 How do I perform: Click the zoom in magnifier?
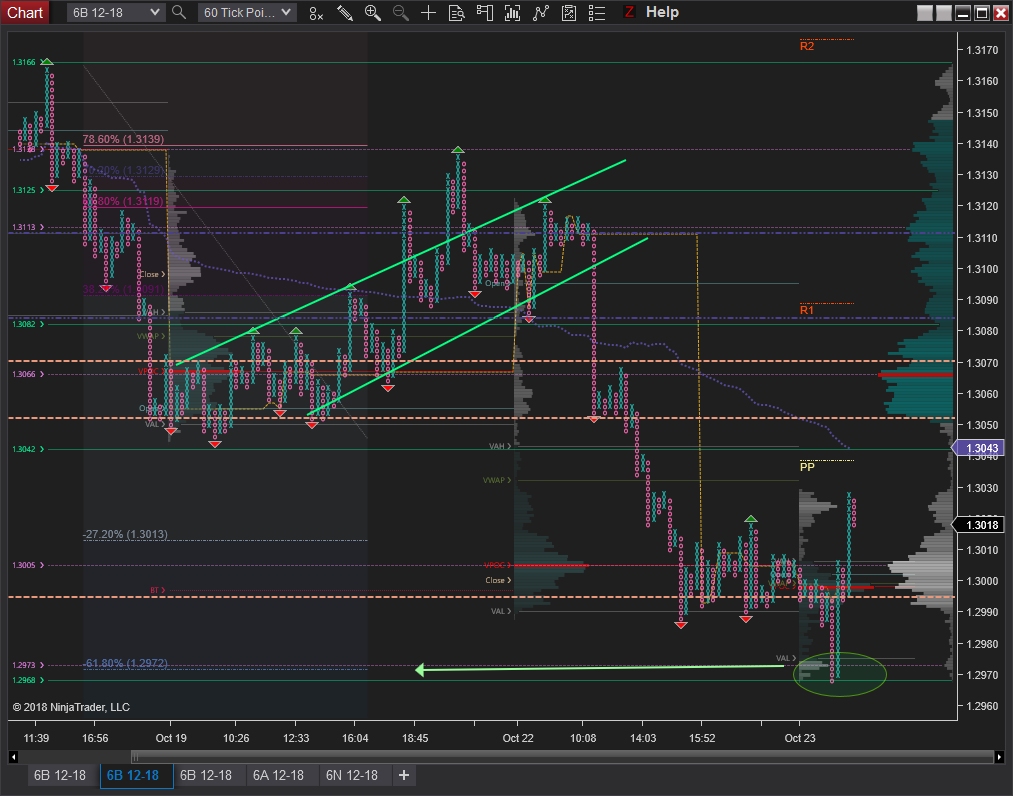(x=373, y=13)
